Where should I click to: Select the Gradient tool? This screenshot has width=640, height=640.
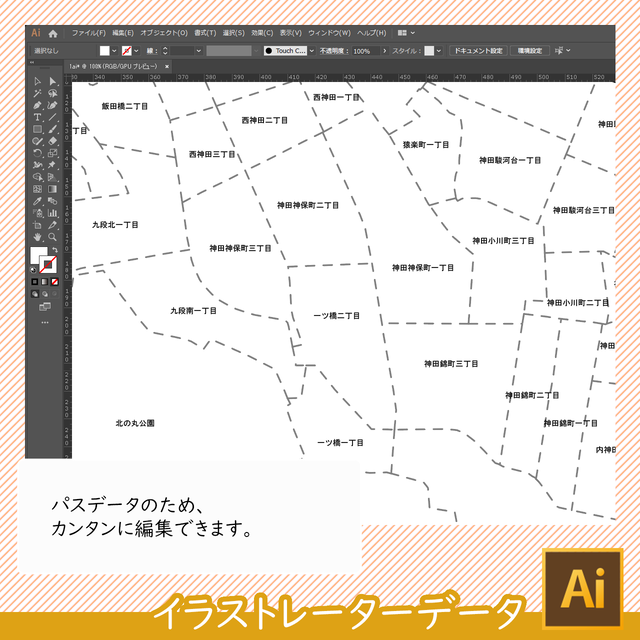pos(52,189)
